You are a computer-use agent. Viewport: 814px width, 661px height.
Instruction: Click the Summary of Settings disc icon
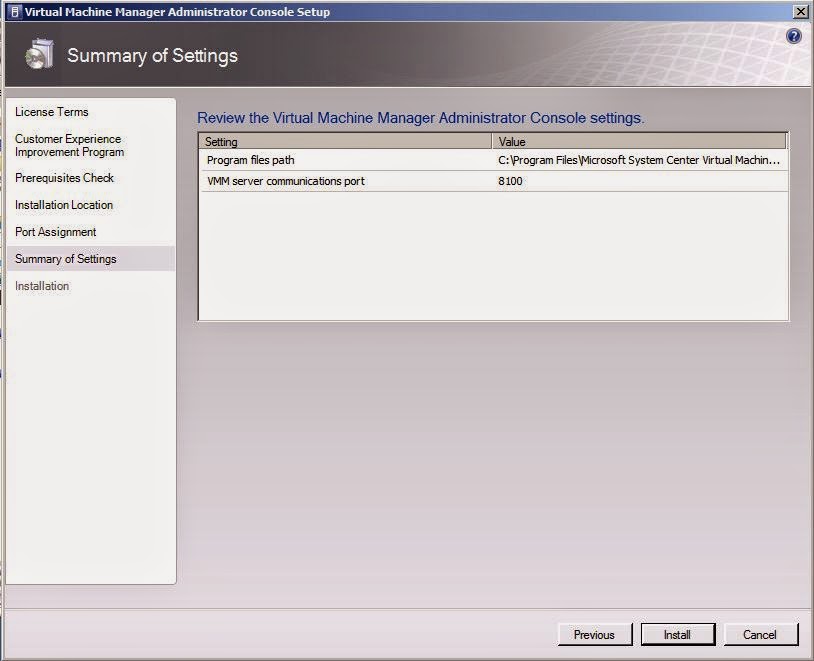click(39, 55)
